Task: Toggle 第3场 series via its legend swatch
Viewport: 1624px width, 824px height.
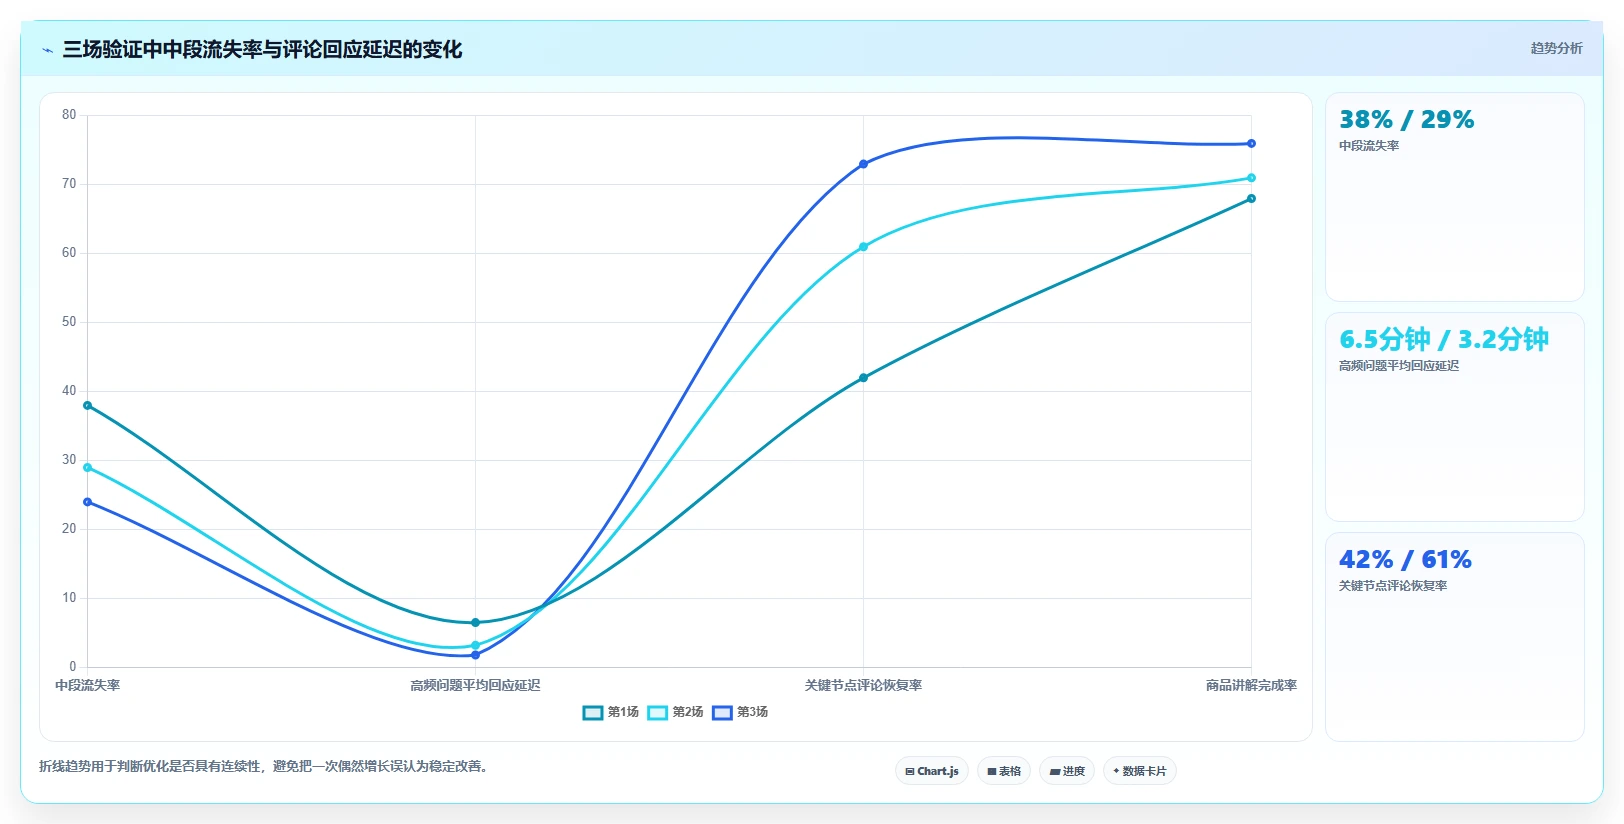Action: coord(722,713)
